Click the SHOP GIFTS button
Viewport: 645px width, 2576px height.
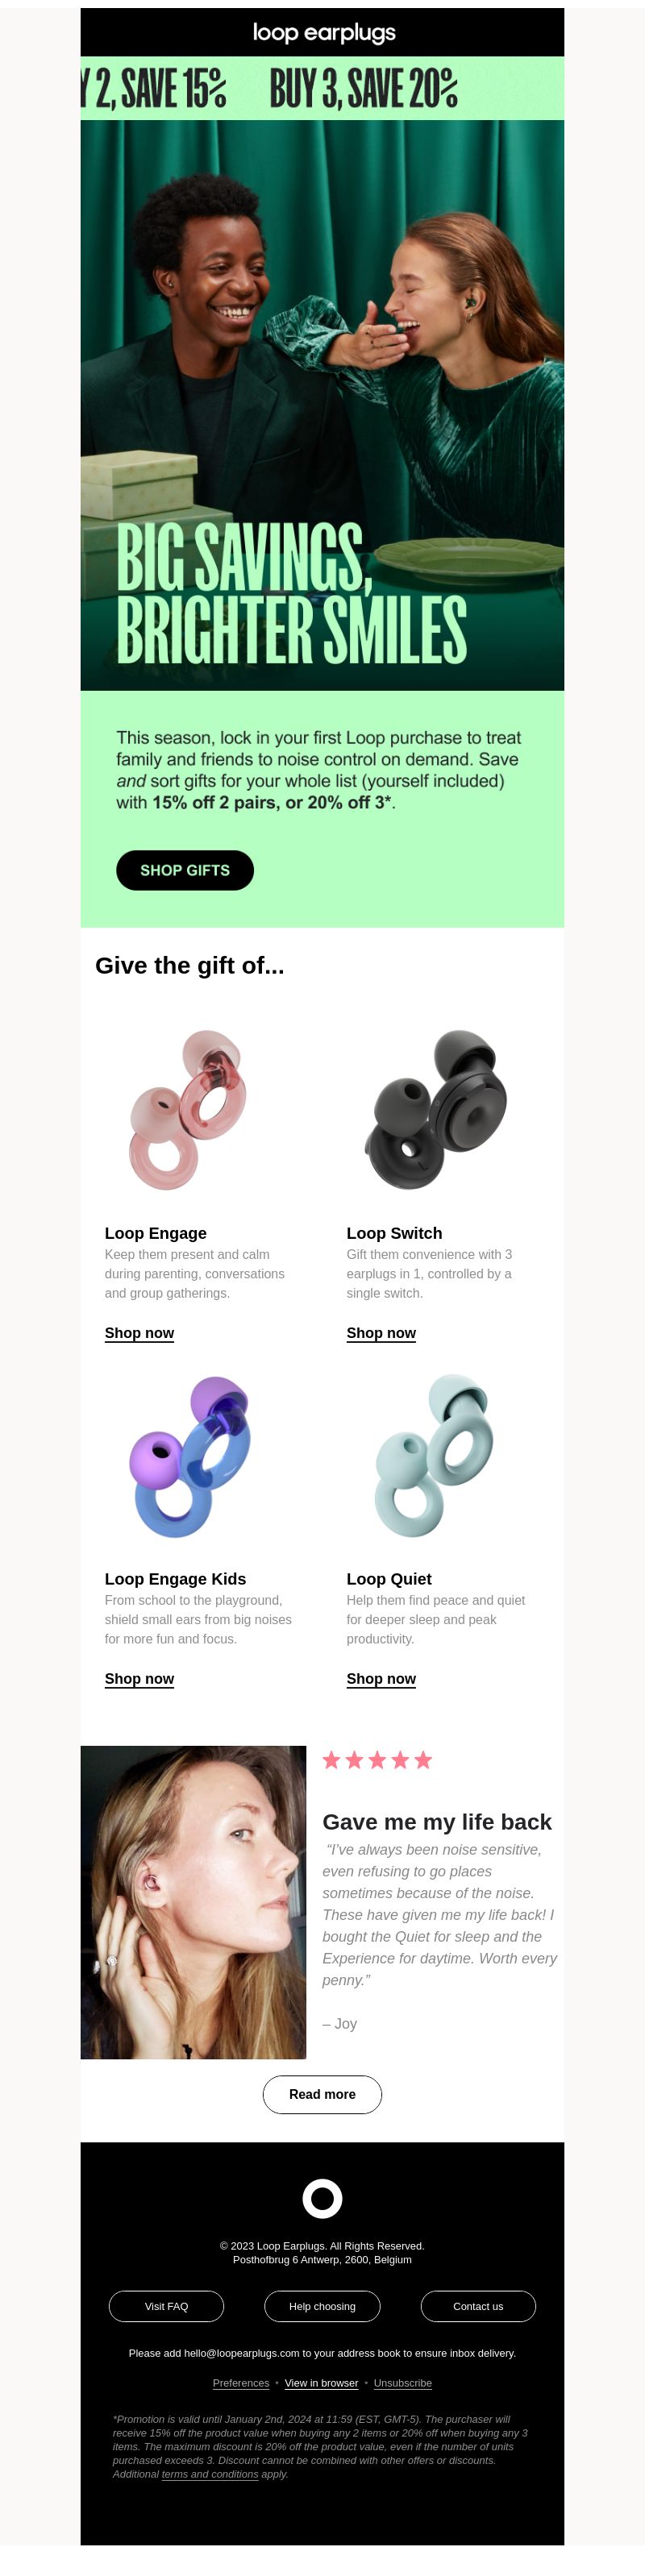pyautogui.click(x=185, y=870)
